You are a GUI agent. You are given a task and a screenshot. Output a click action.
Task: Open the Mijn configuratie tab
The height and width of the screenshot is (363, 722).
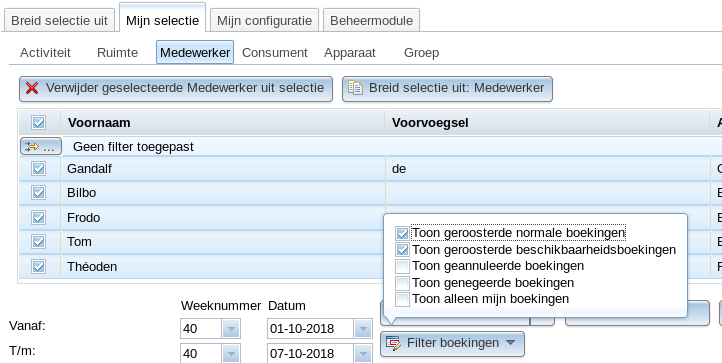pyautogui.click(x=264, y=21)
